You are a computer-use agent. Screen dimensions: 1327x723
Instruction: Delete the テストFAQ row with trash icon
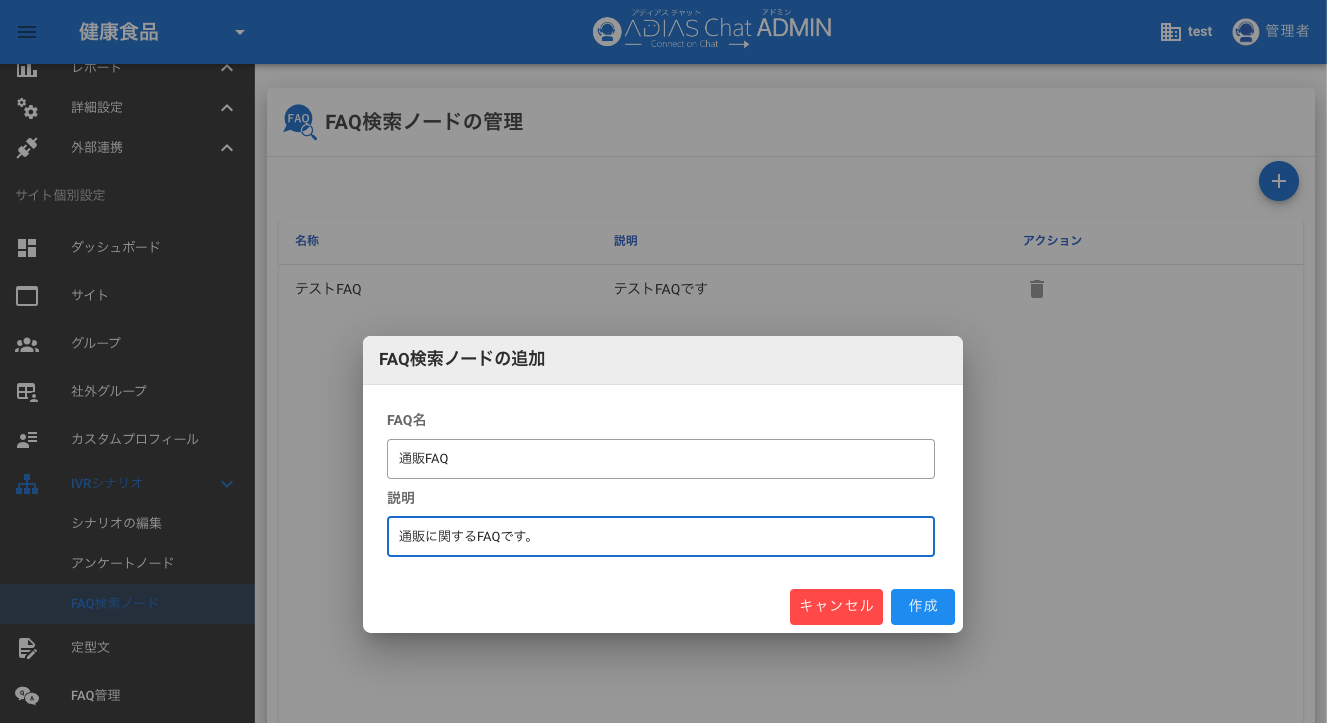coord(1037,289)
